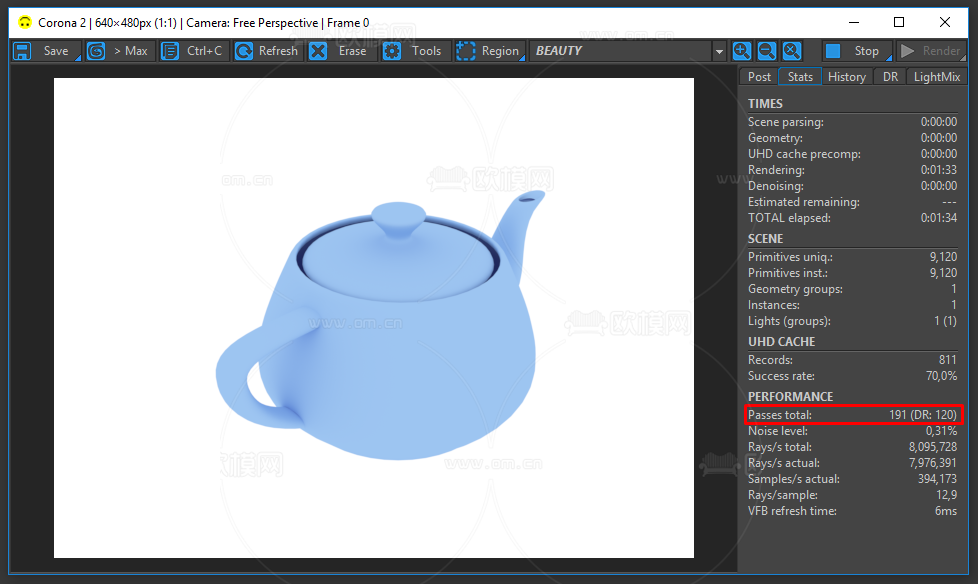
Task: Expand the BEAUTY render element dropdown
Action: pos(718,51)
